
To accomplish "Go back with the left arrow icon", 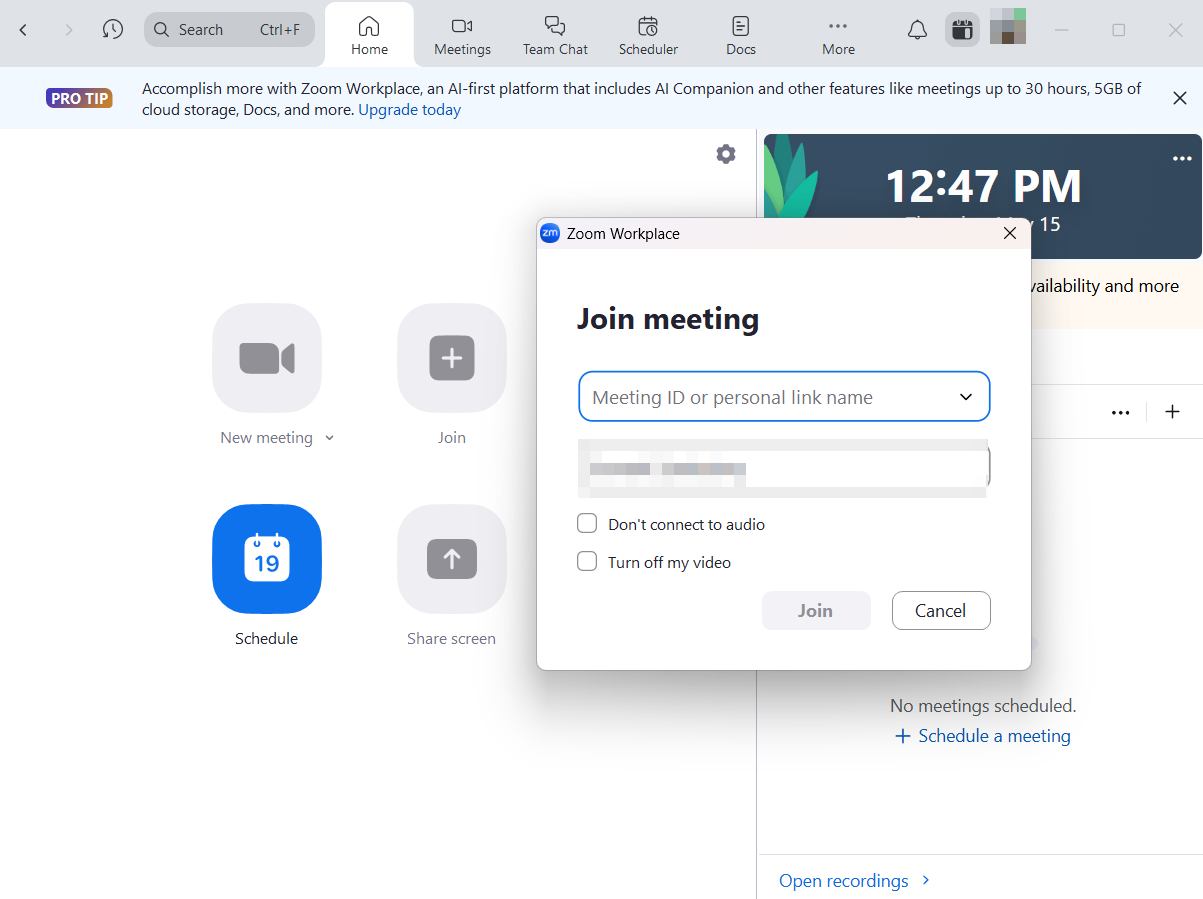I will pyautogui.click(x=24, y=30).
